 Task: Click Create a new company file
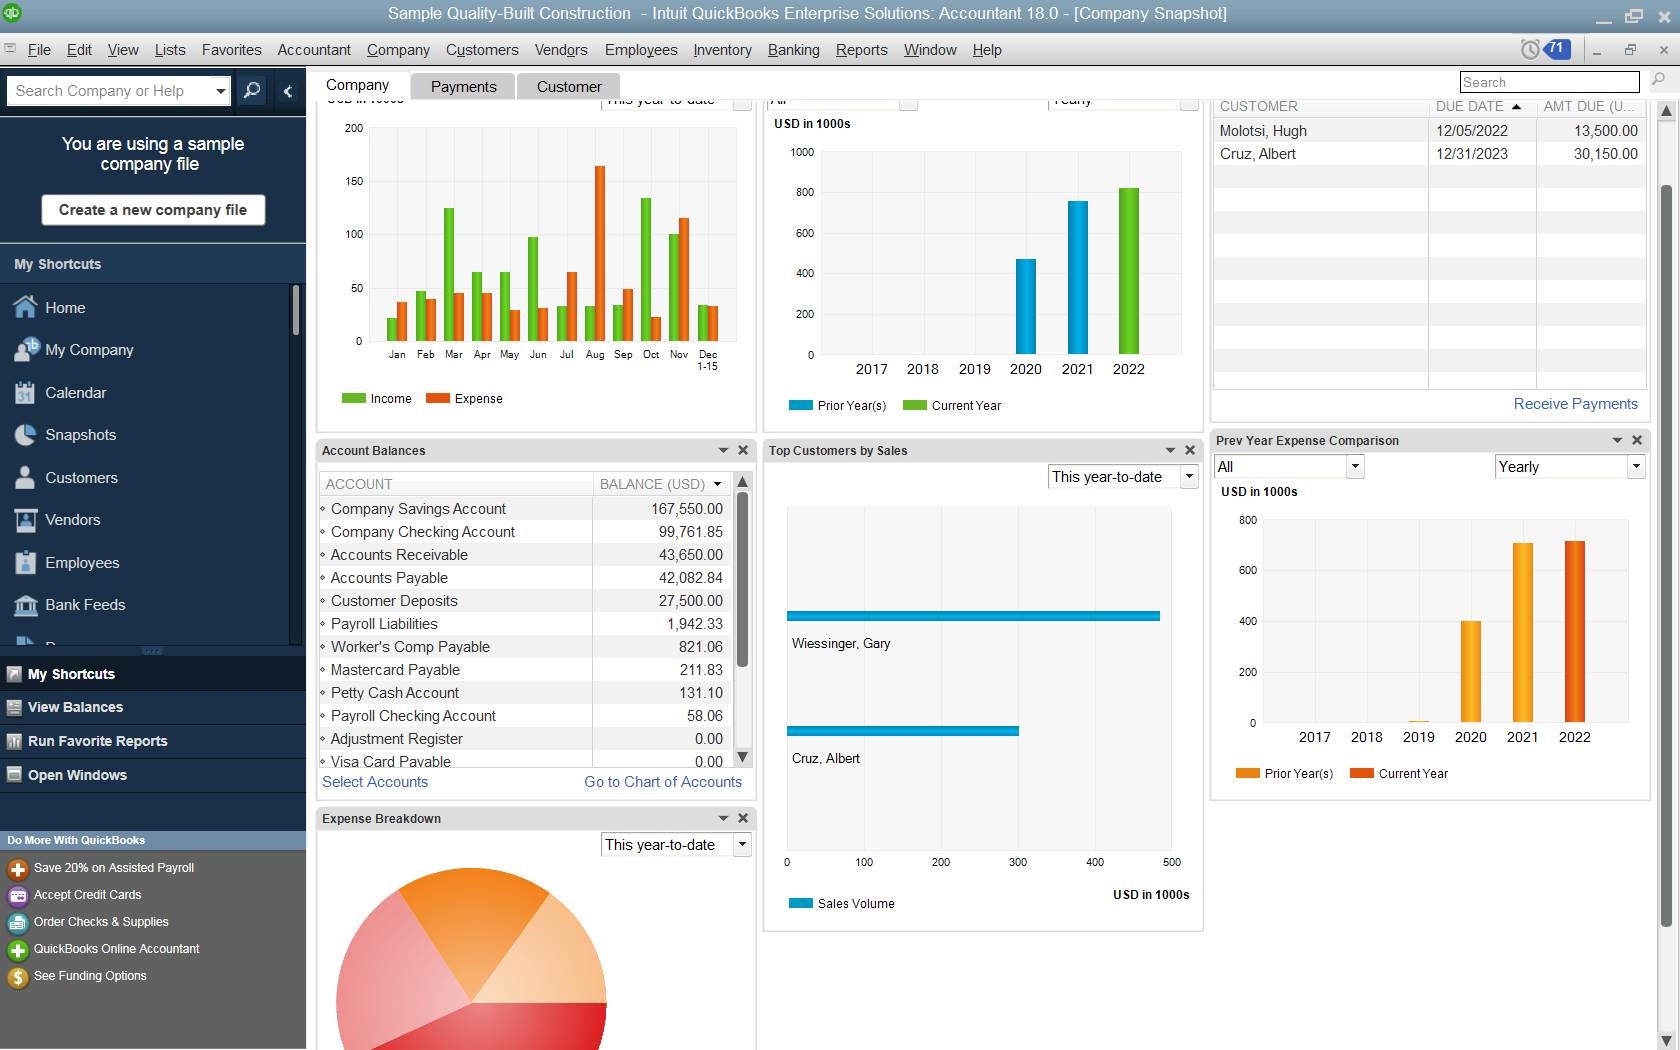(152, 210)
